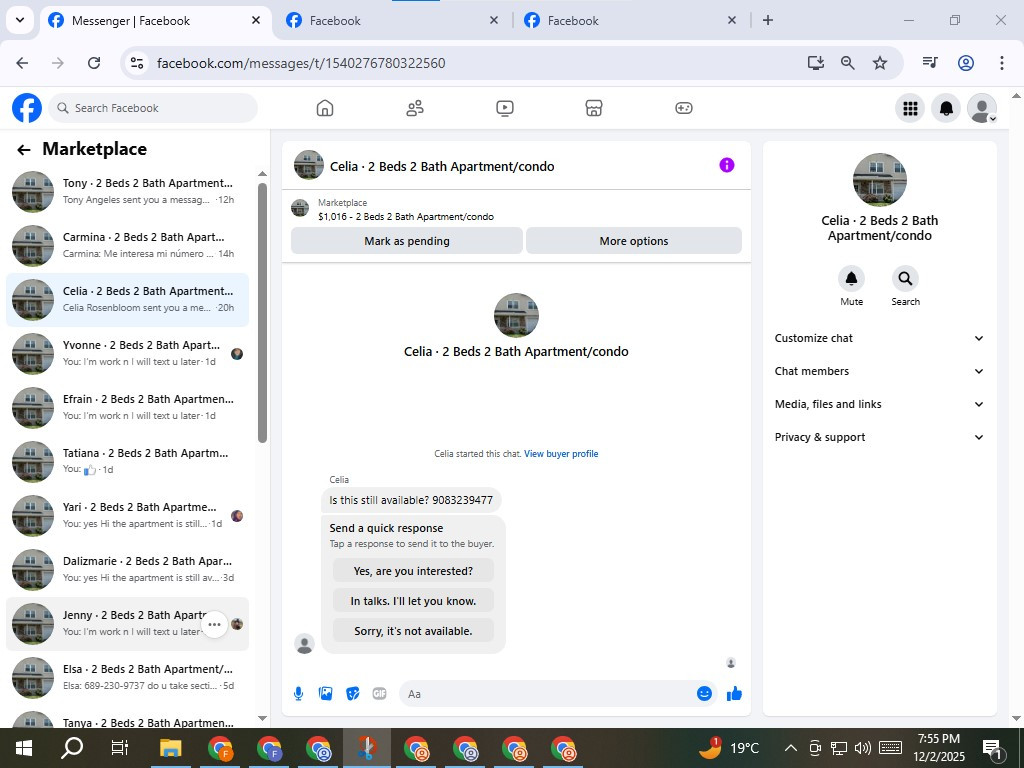Image resolution: width=1024 pixels, height=768 pixels.
Task: Open the emoji picker in message box
Action: point(704,694)
